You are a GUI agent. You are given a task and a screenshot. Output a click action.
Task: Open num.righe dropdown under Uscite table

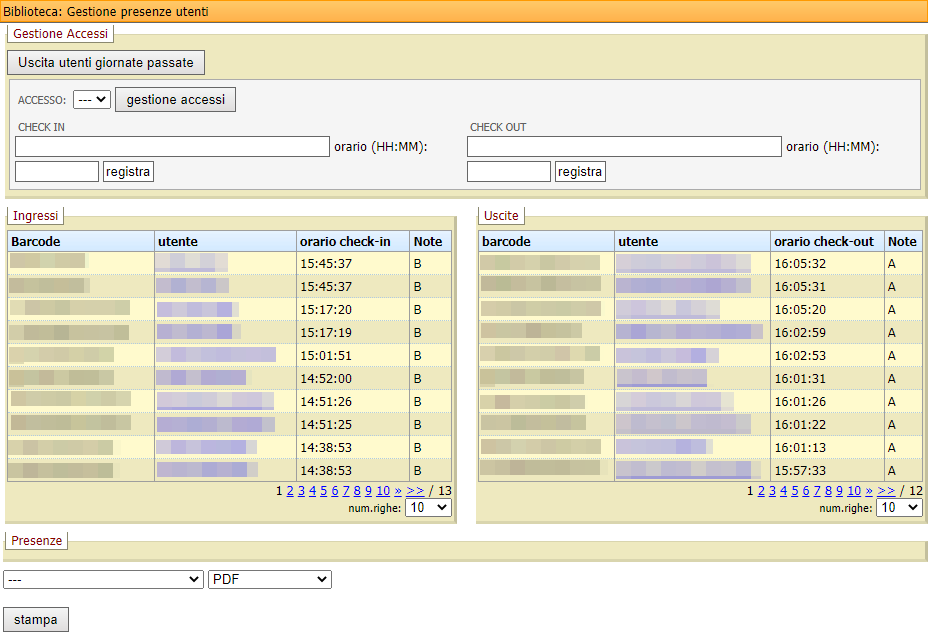coord(899,508)
